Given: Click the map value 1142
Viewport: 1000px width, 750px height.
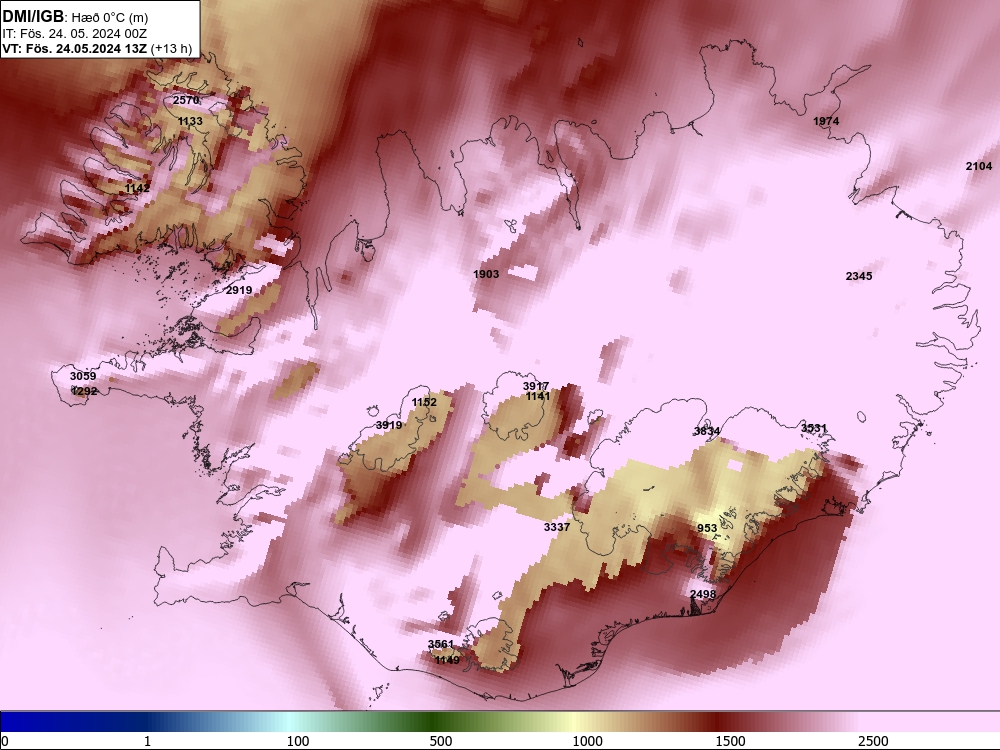Looking at the screenshot, I should click(x=137, y=188).
